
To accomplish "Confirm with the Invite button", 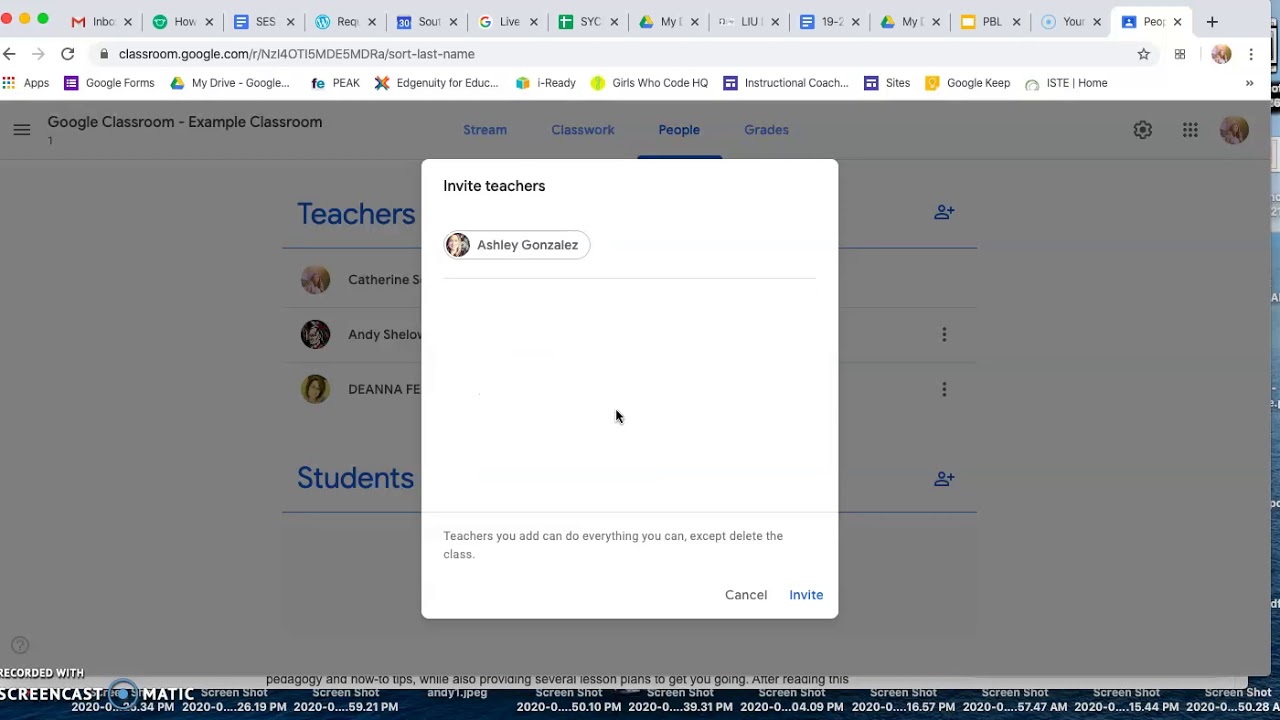I will tap(806, 595).
